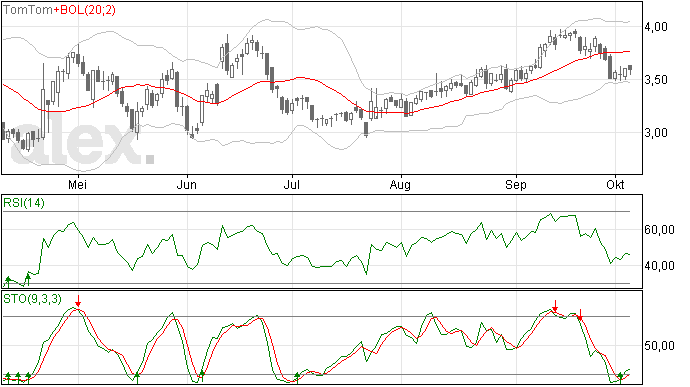This screenshot has width=690, height=387.
Task: Click the Jul month label
Action: click(x=291, y=185)
